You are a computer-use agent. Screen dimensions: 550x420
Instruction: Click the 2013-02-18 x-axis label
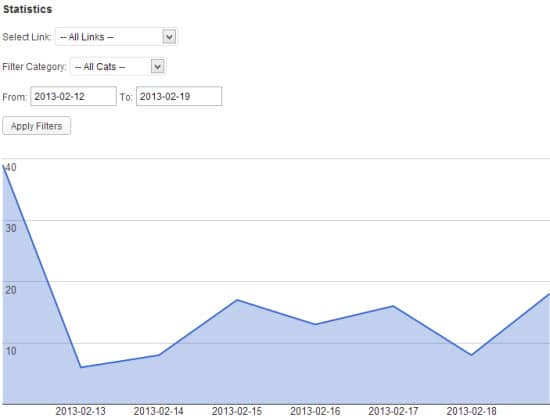pos(471,411)
